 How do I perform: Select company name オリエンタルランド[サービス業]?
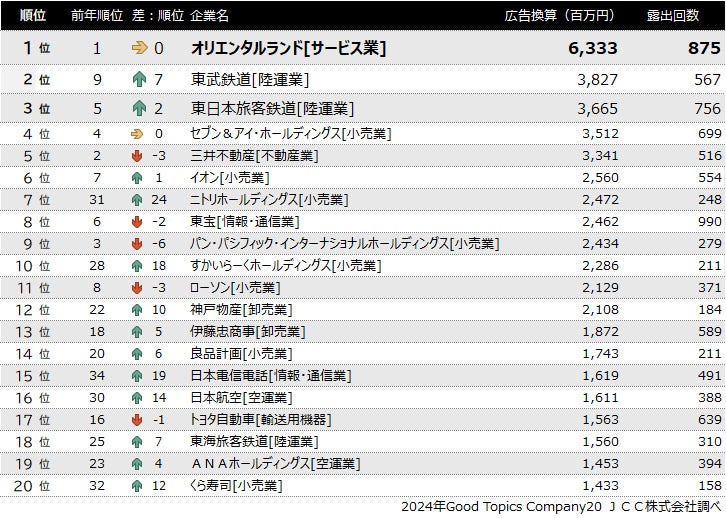point(288,48)
